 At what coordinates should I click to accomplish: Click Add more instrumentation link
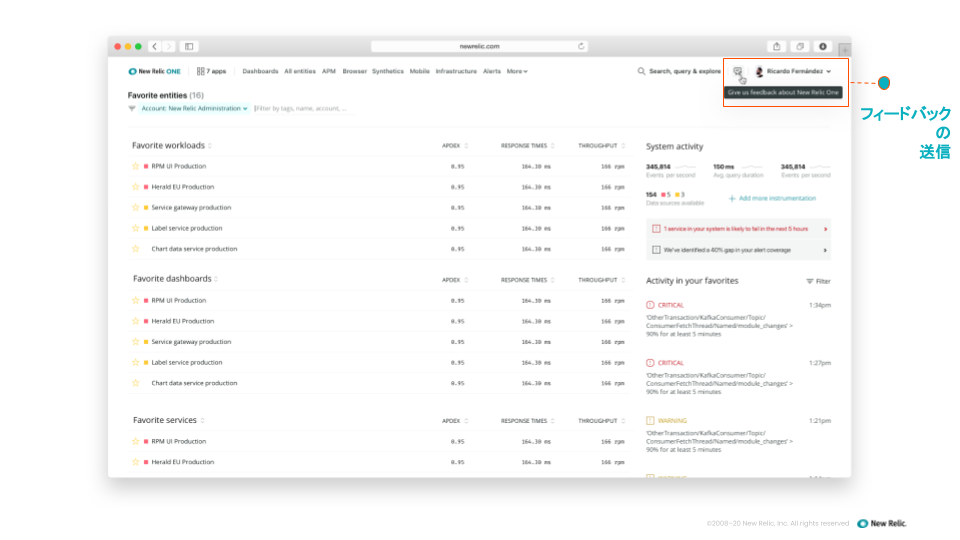click(772, 198)
